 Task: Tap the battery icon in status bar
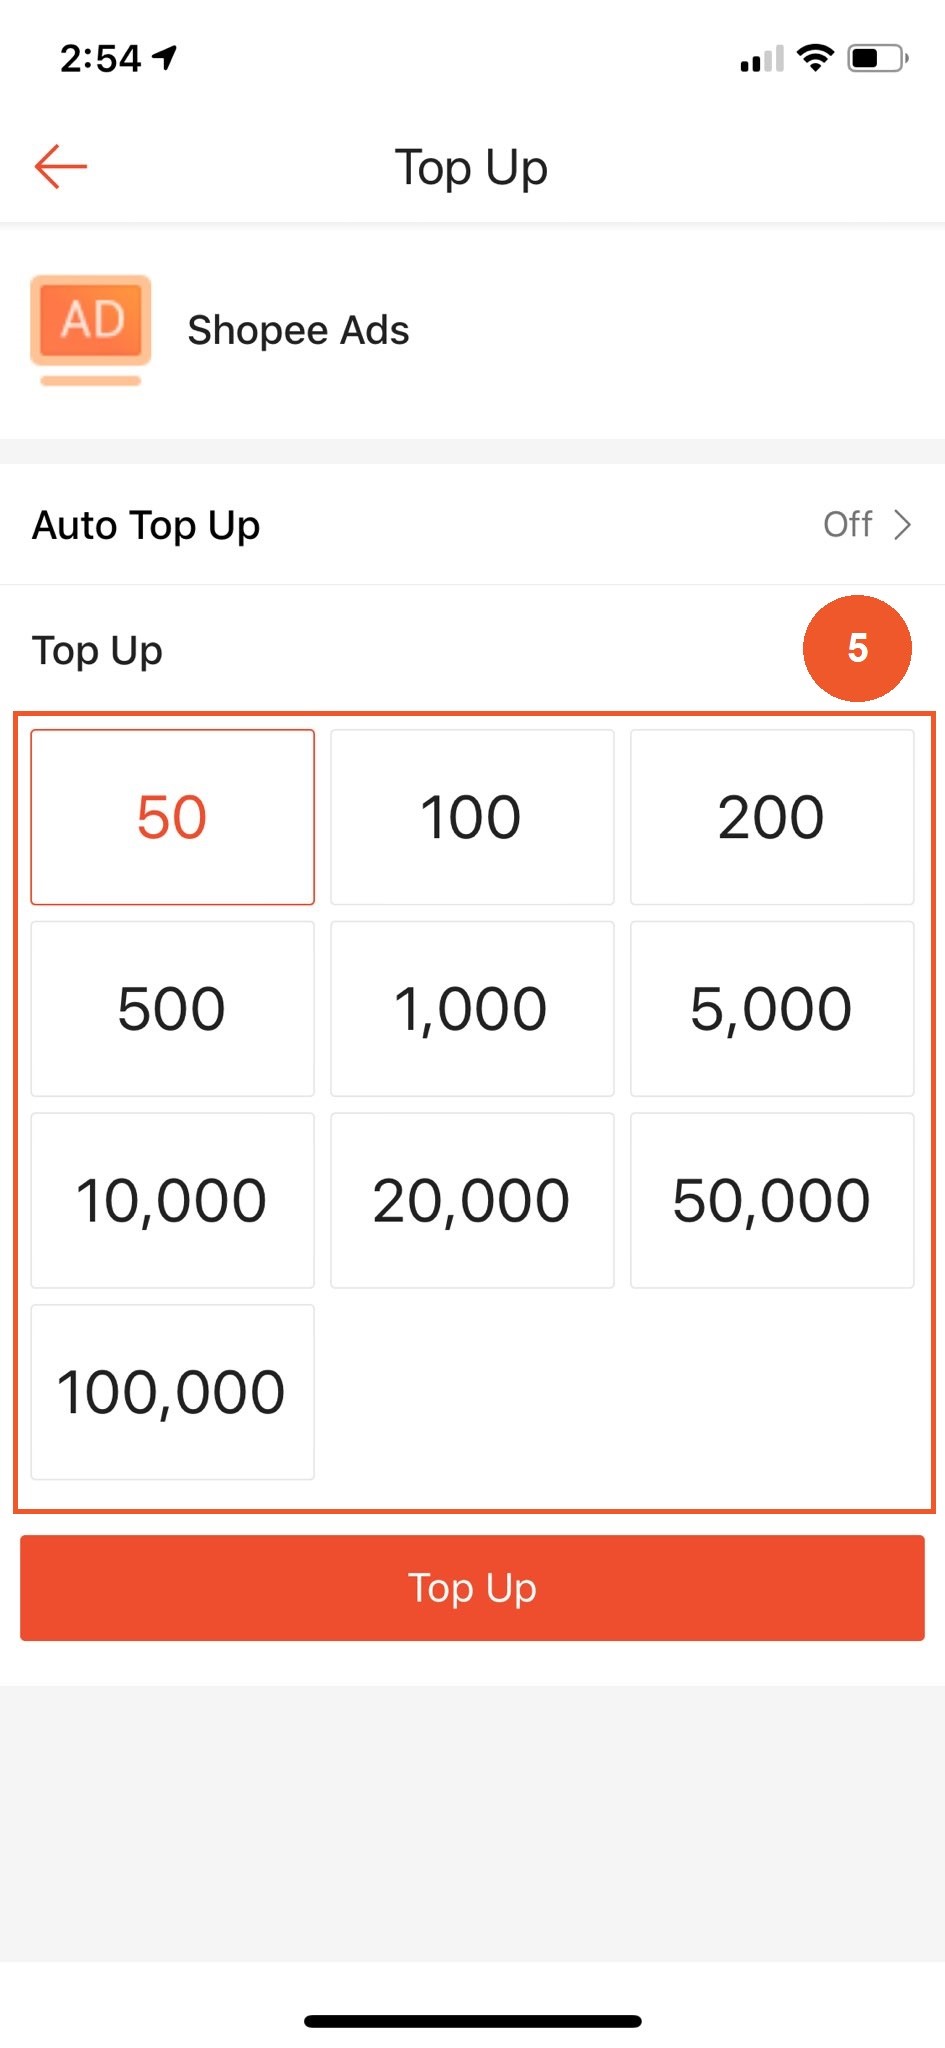[877, 59]
